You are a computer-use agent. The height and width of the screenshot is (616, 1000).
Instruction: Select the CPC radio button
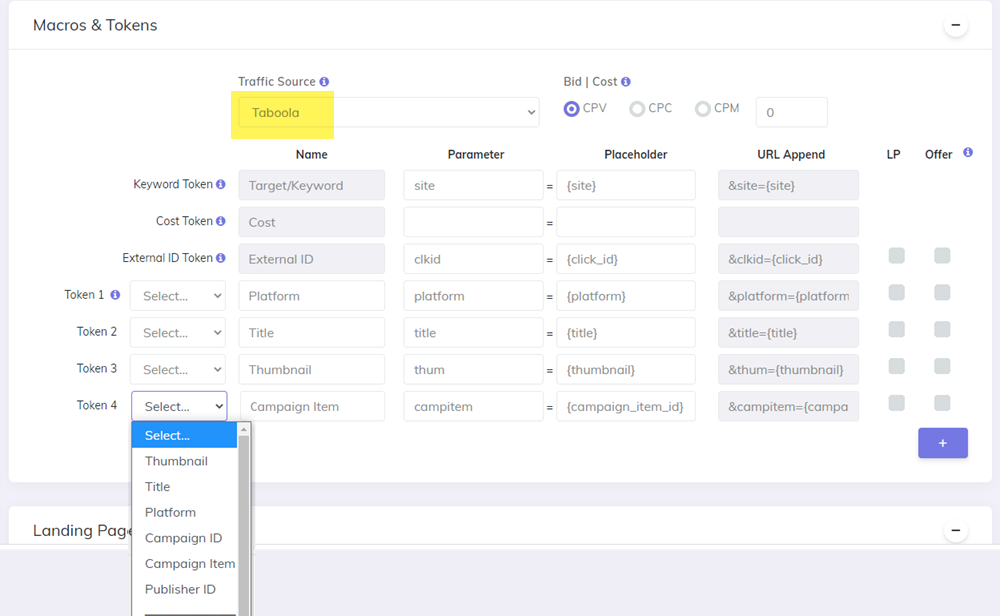(637, 109)
